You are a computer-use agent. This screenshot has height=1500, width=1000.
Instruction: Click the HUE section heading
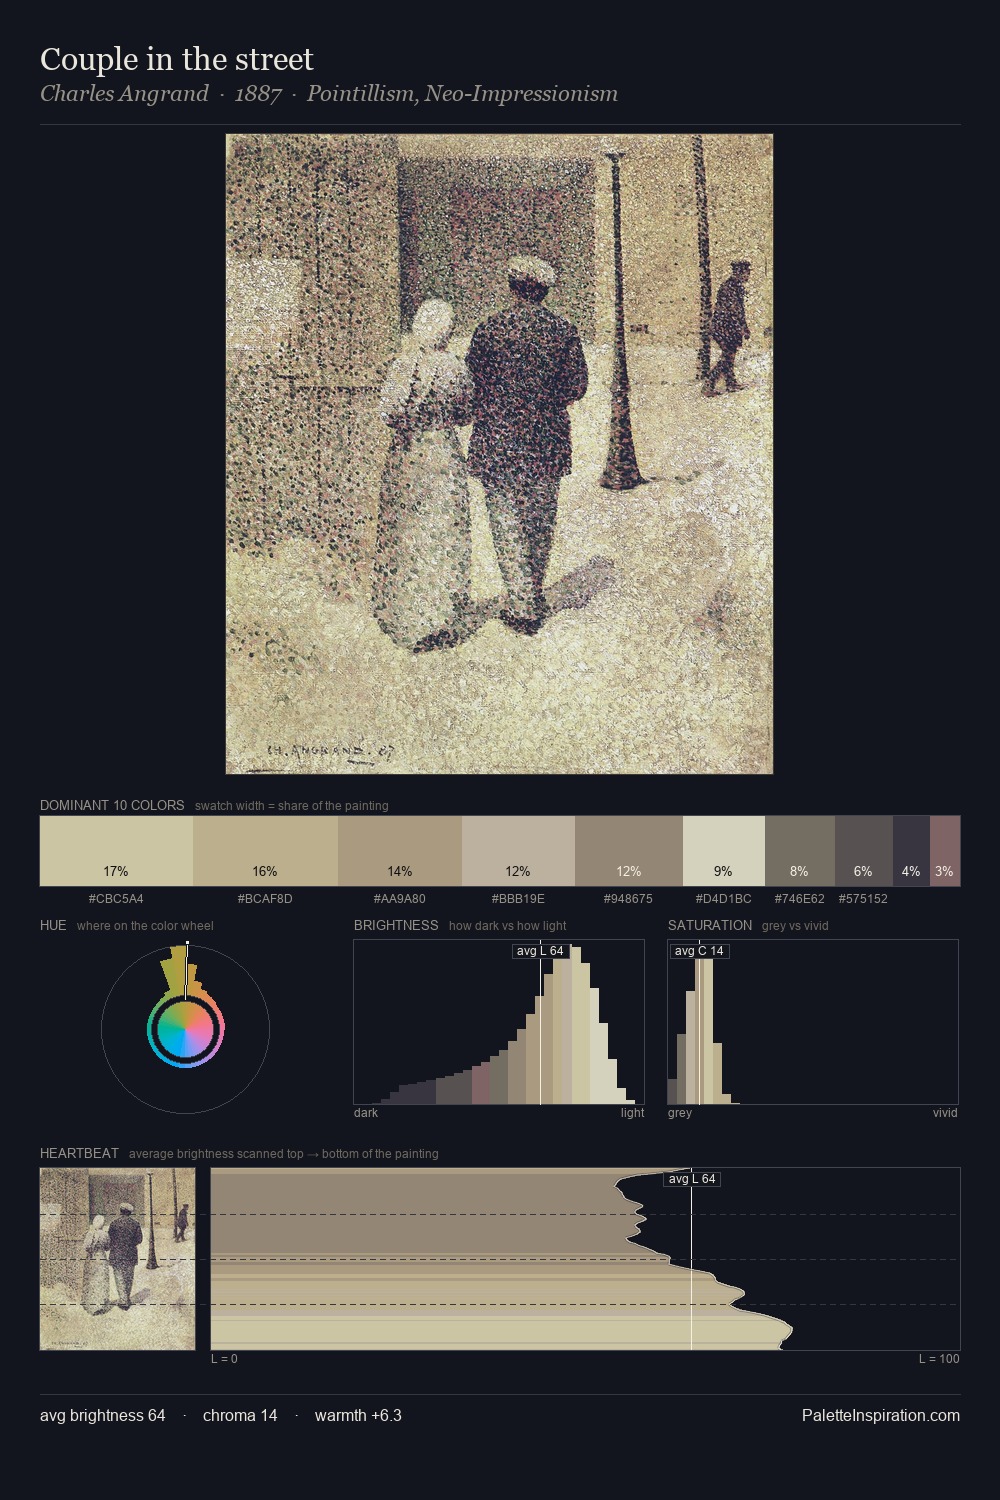[53, 925]
